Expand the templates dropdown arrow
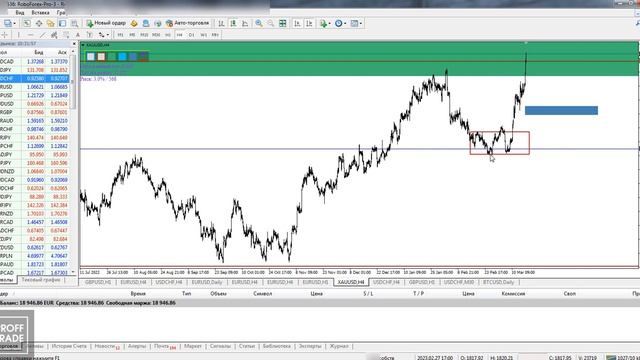Image resolution: width=640 pixels, height=360 pixels. (x=361, y=24)
